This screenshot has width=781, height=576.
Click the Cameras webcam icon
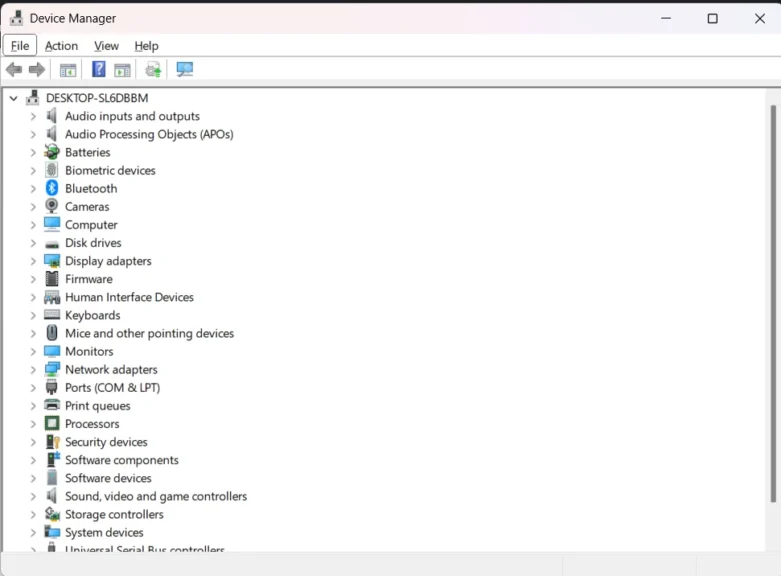point(52,206)
